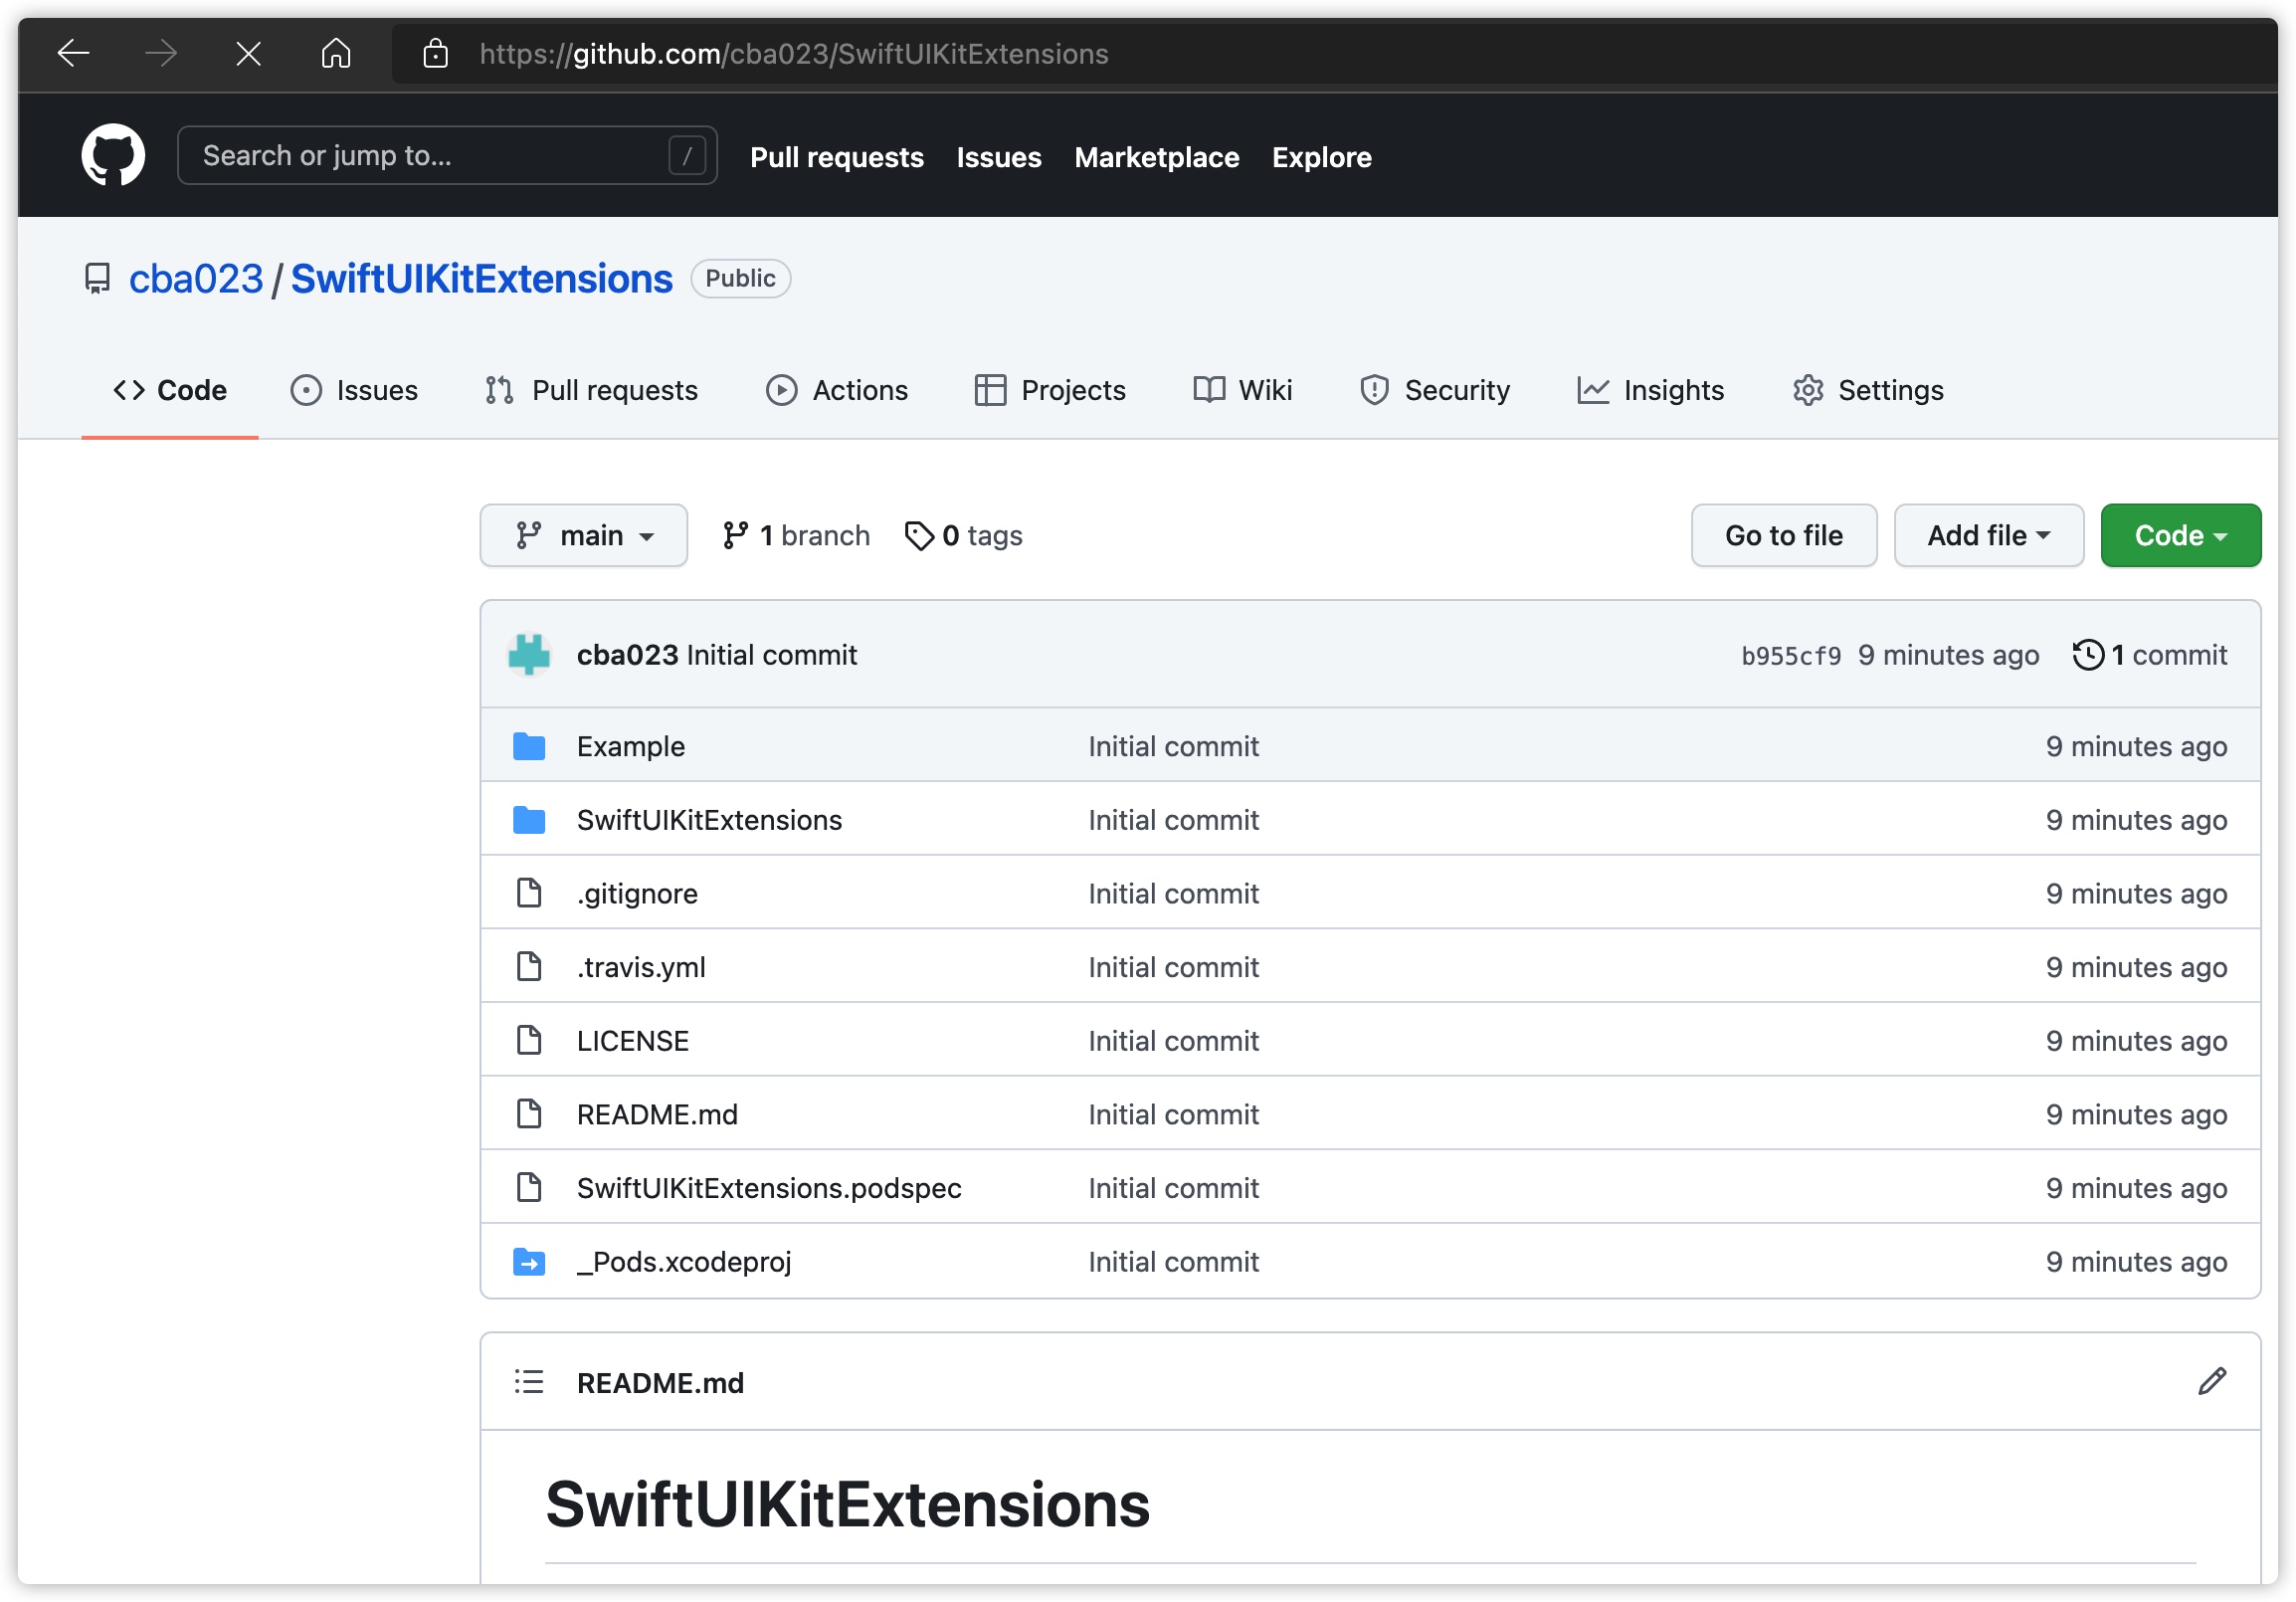Click the README.md heading above the preview
Viewport: 2296px width, 1602px height.
click(x=661, y=1383)
